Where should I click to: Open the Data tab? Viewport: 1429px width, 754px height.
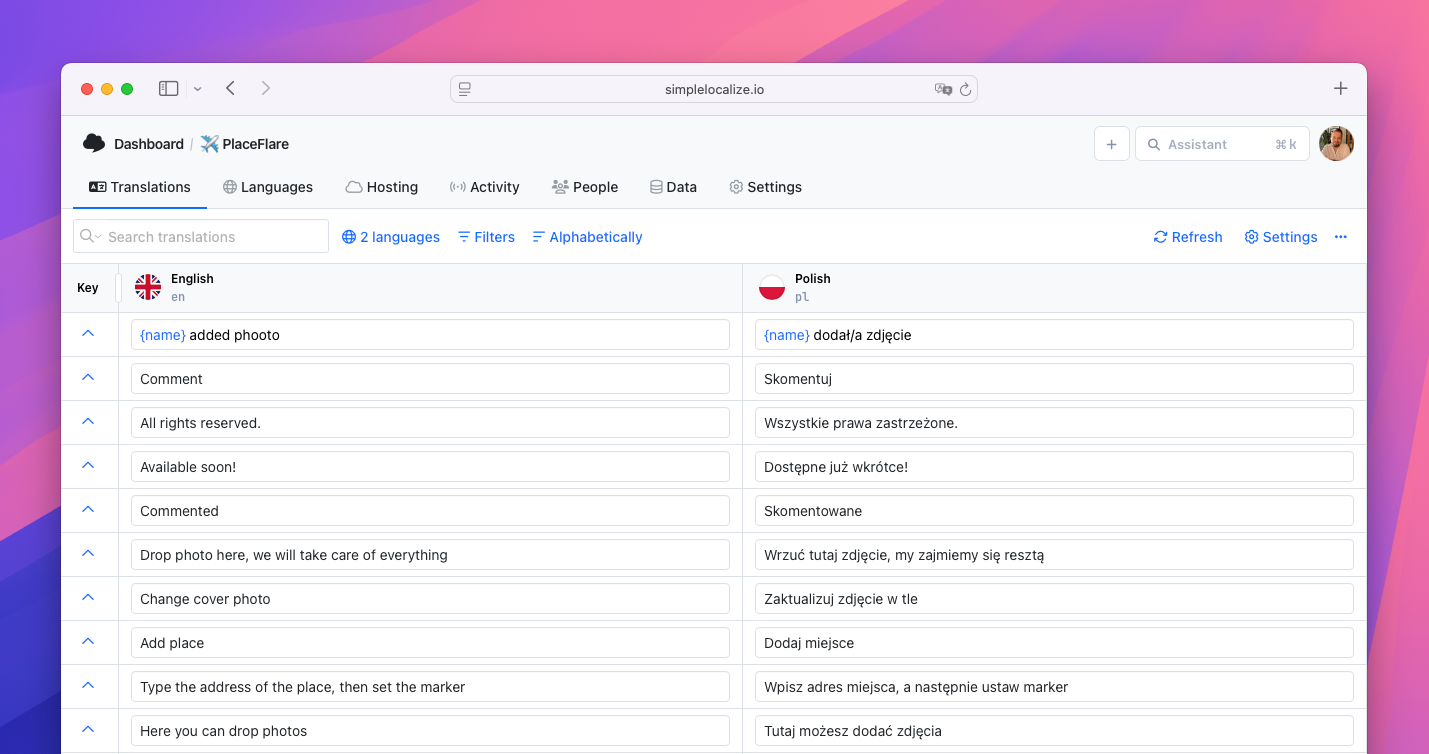point(673,187)
